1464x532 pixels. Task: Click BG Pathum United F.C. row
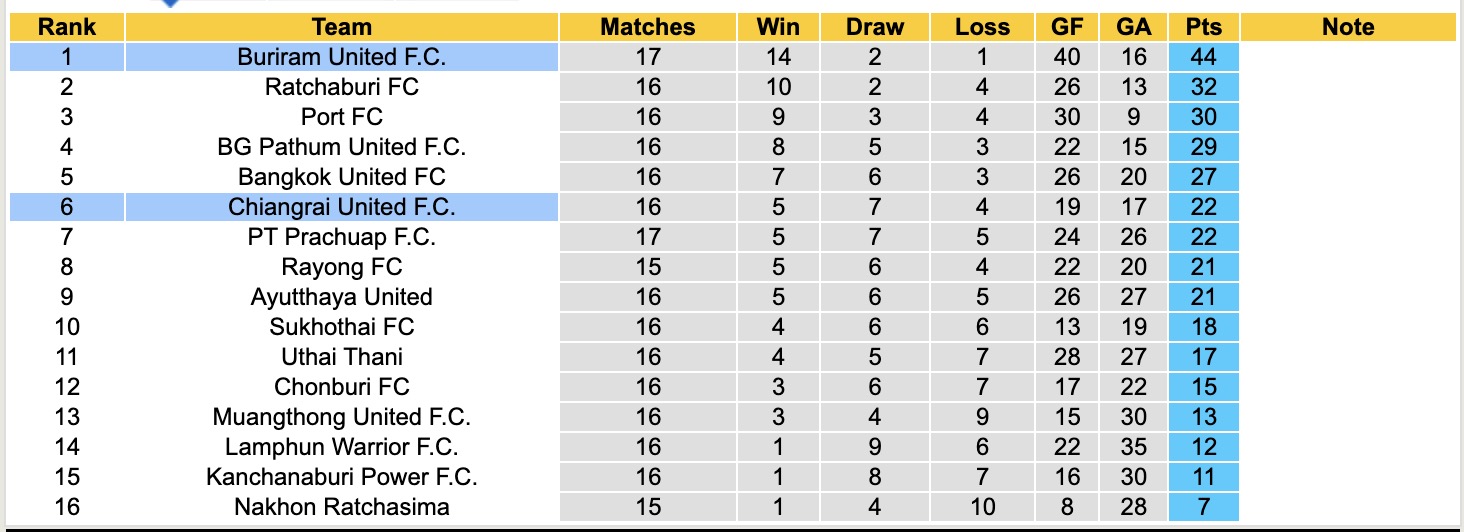click(342, 147)
